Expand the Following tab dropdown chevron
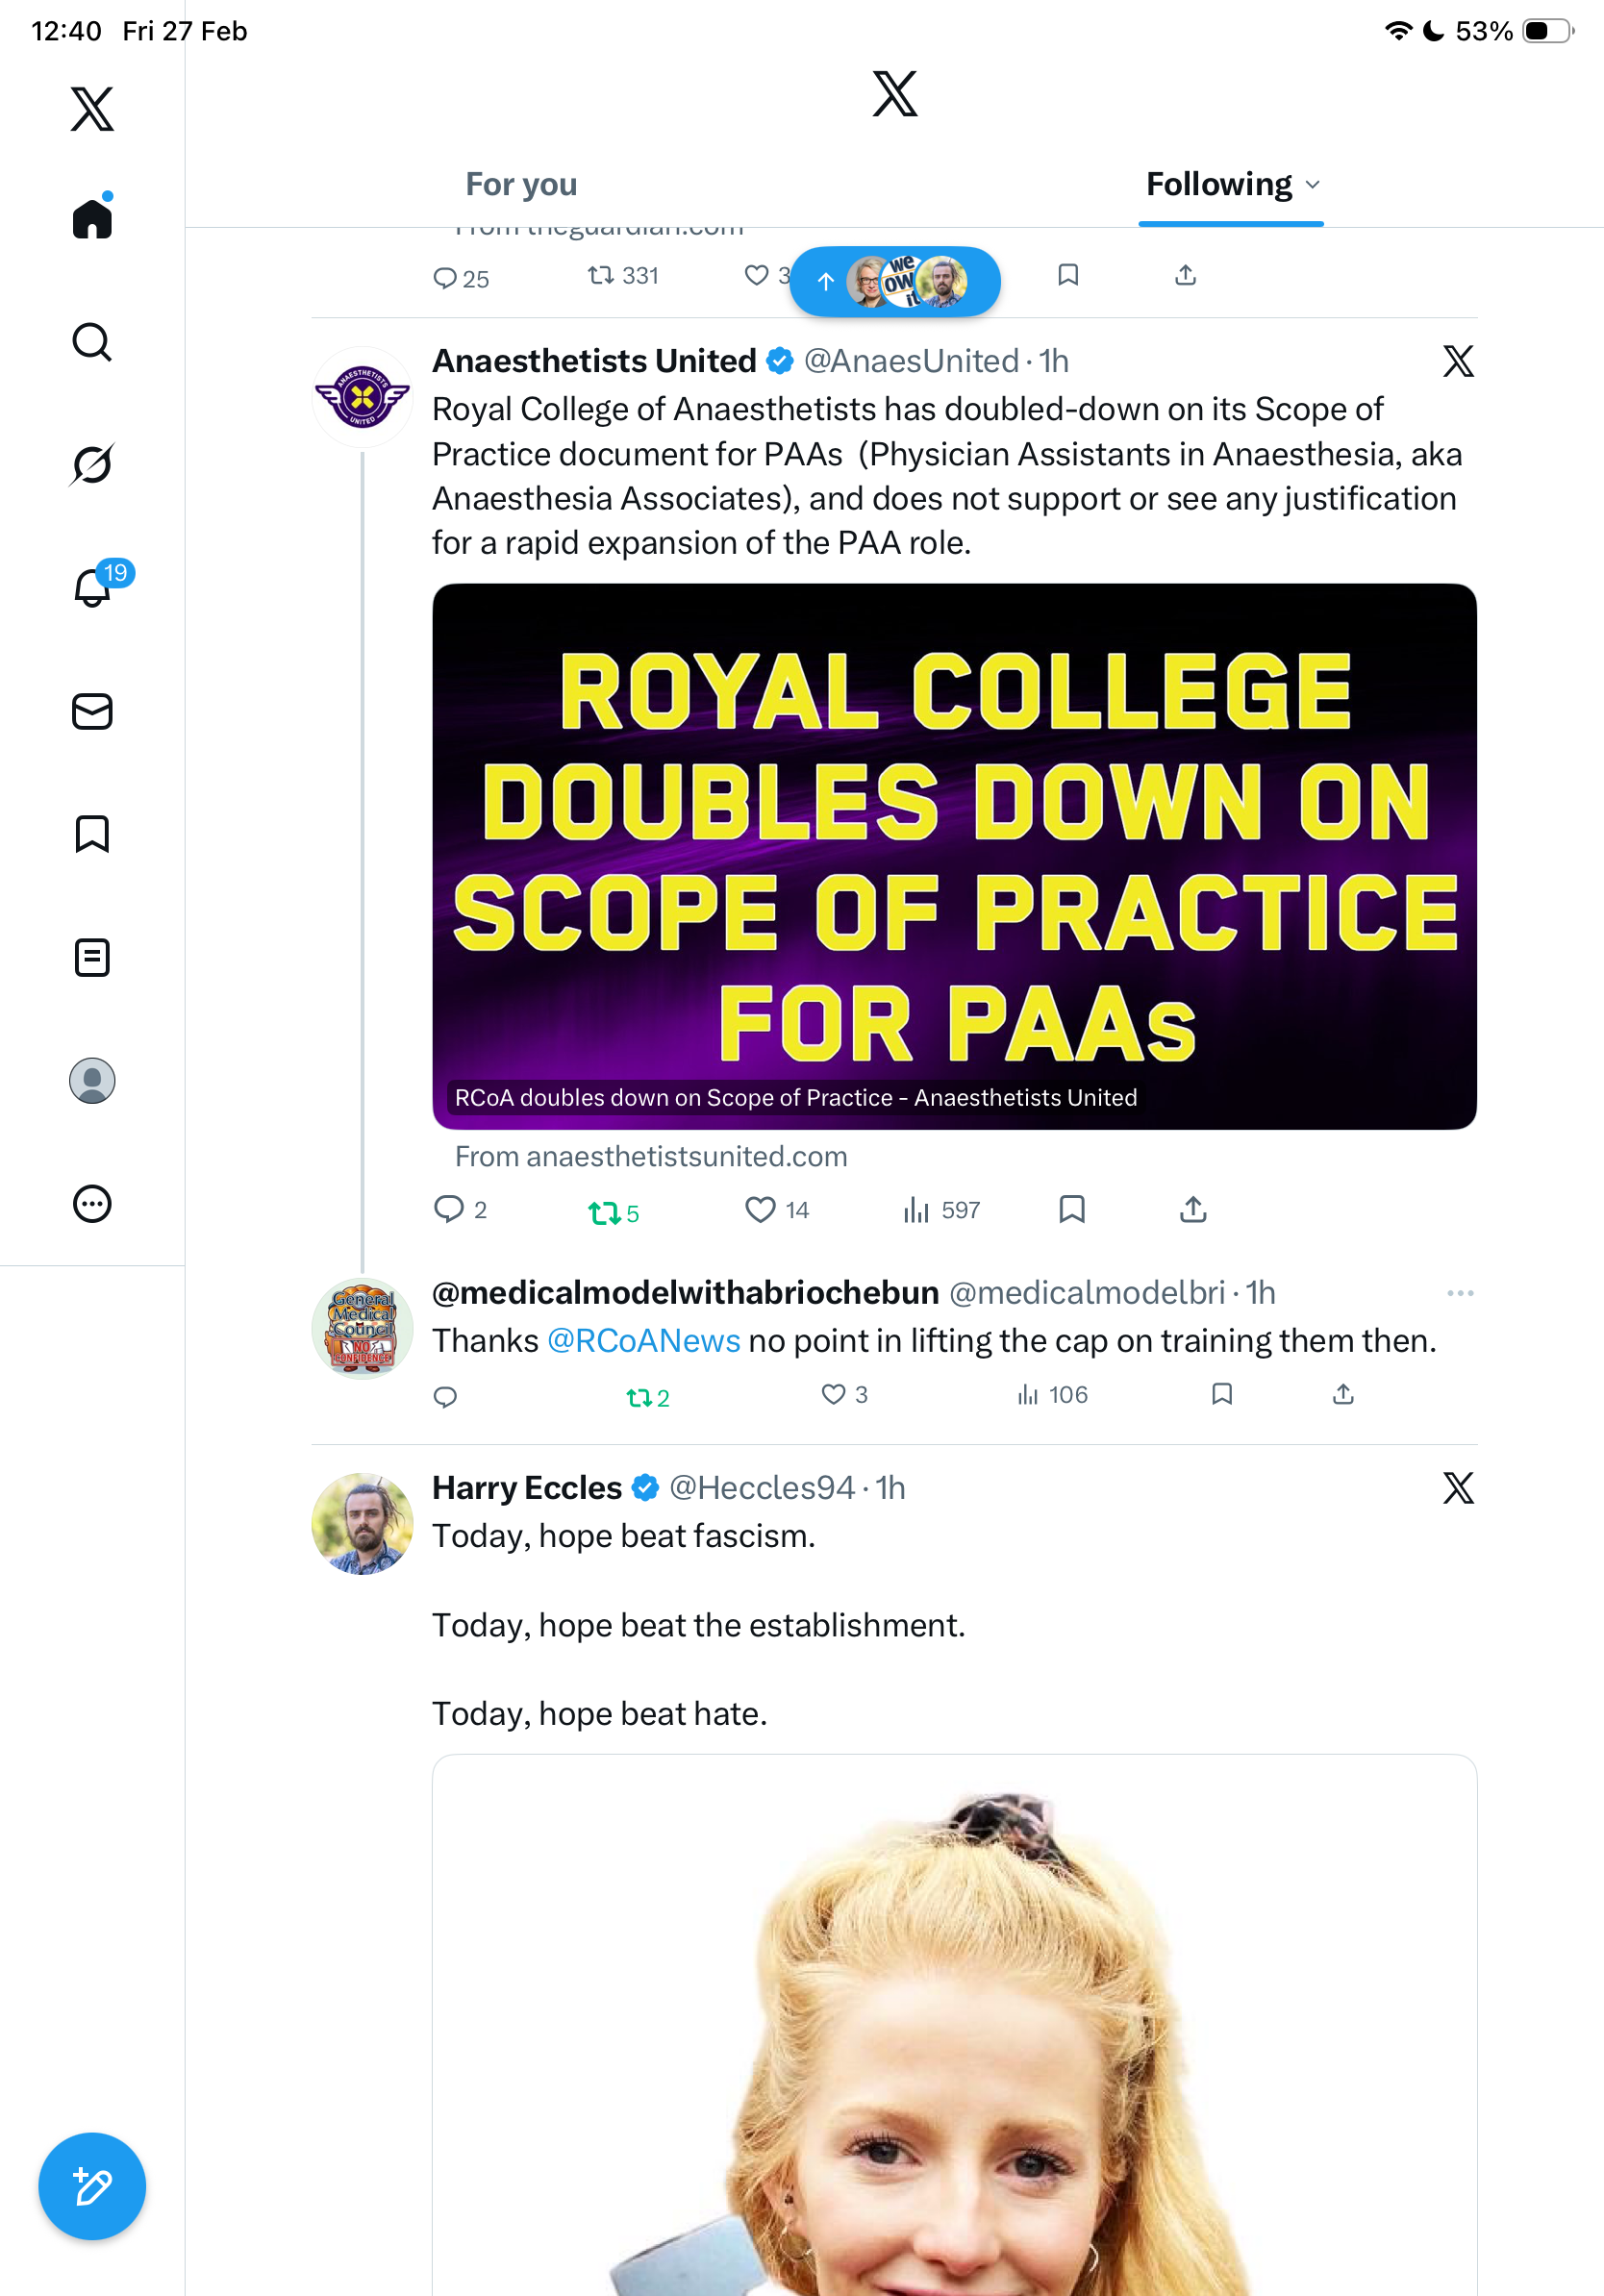The height and width of the screenshot is (2296, 1604). click(1313, 185)
